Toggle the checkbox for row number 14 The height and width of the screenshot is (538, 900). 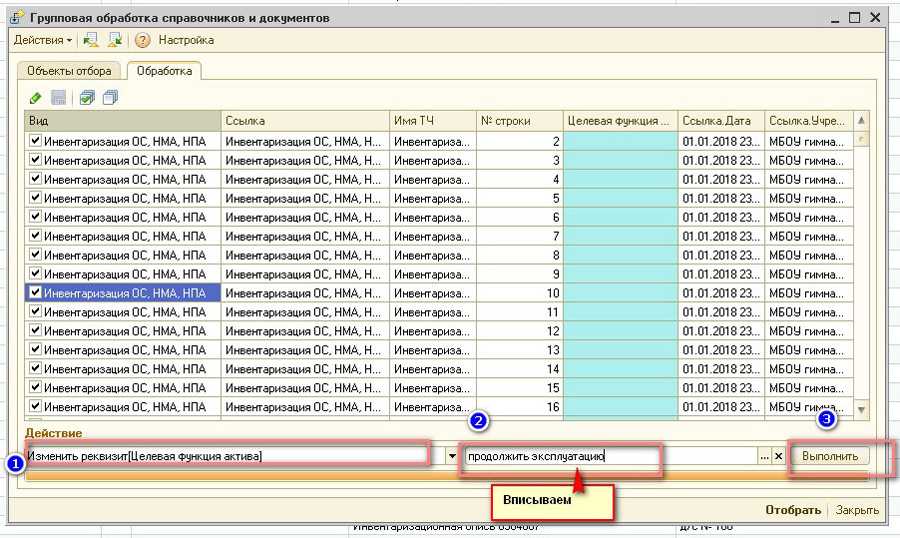pos(35,368)
